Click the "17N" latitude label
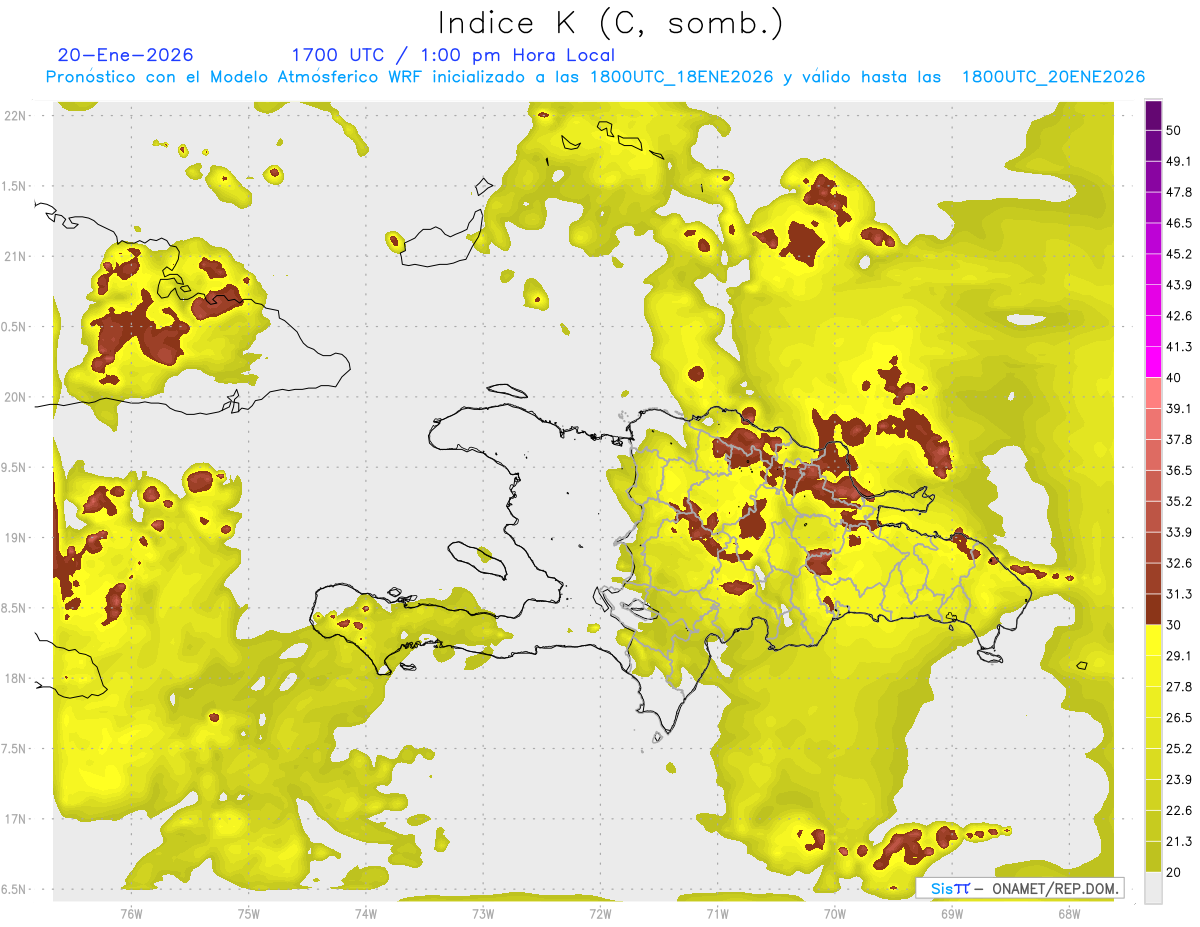 [x=16, y=819]
